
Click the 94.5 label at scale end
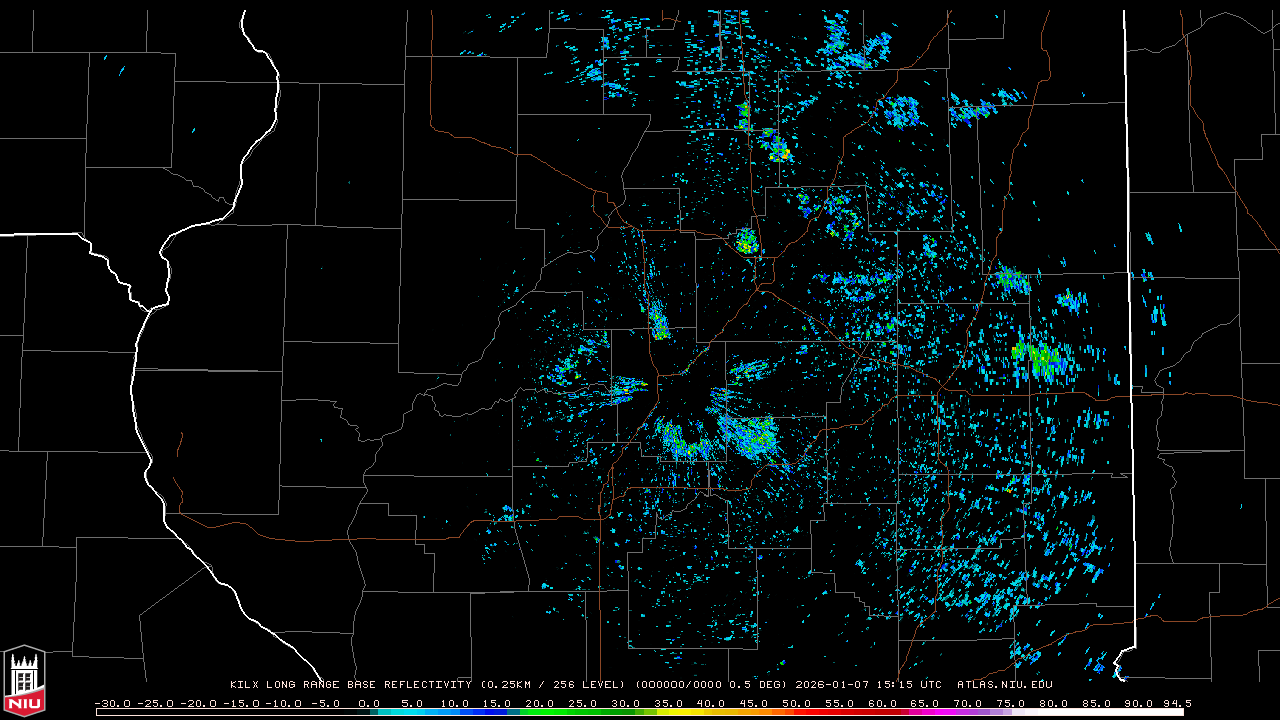(x=1175, y=703)
